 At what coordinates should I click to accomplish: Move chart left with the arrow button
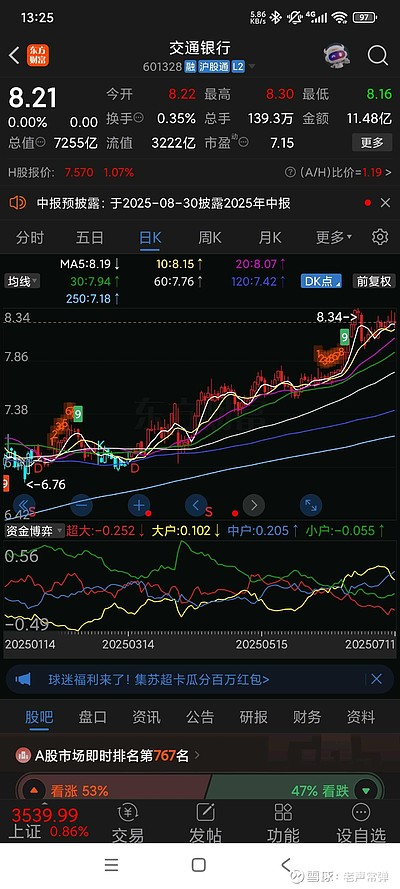[x=197, y=504]
